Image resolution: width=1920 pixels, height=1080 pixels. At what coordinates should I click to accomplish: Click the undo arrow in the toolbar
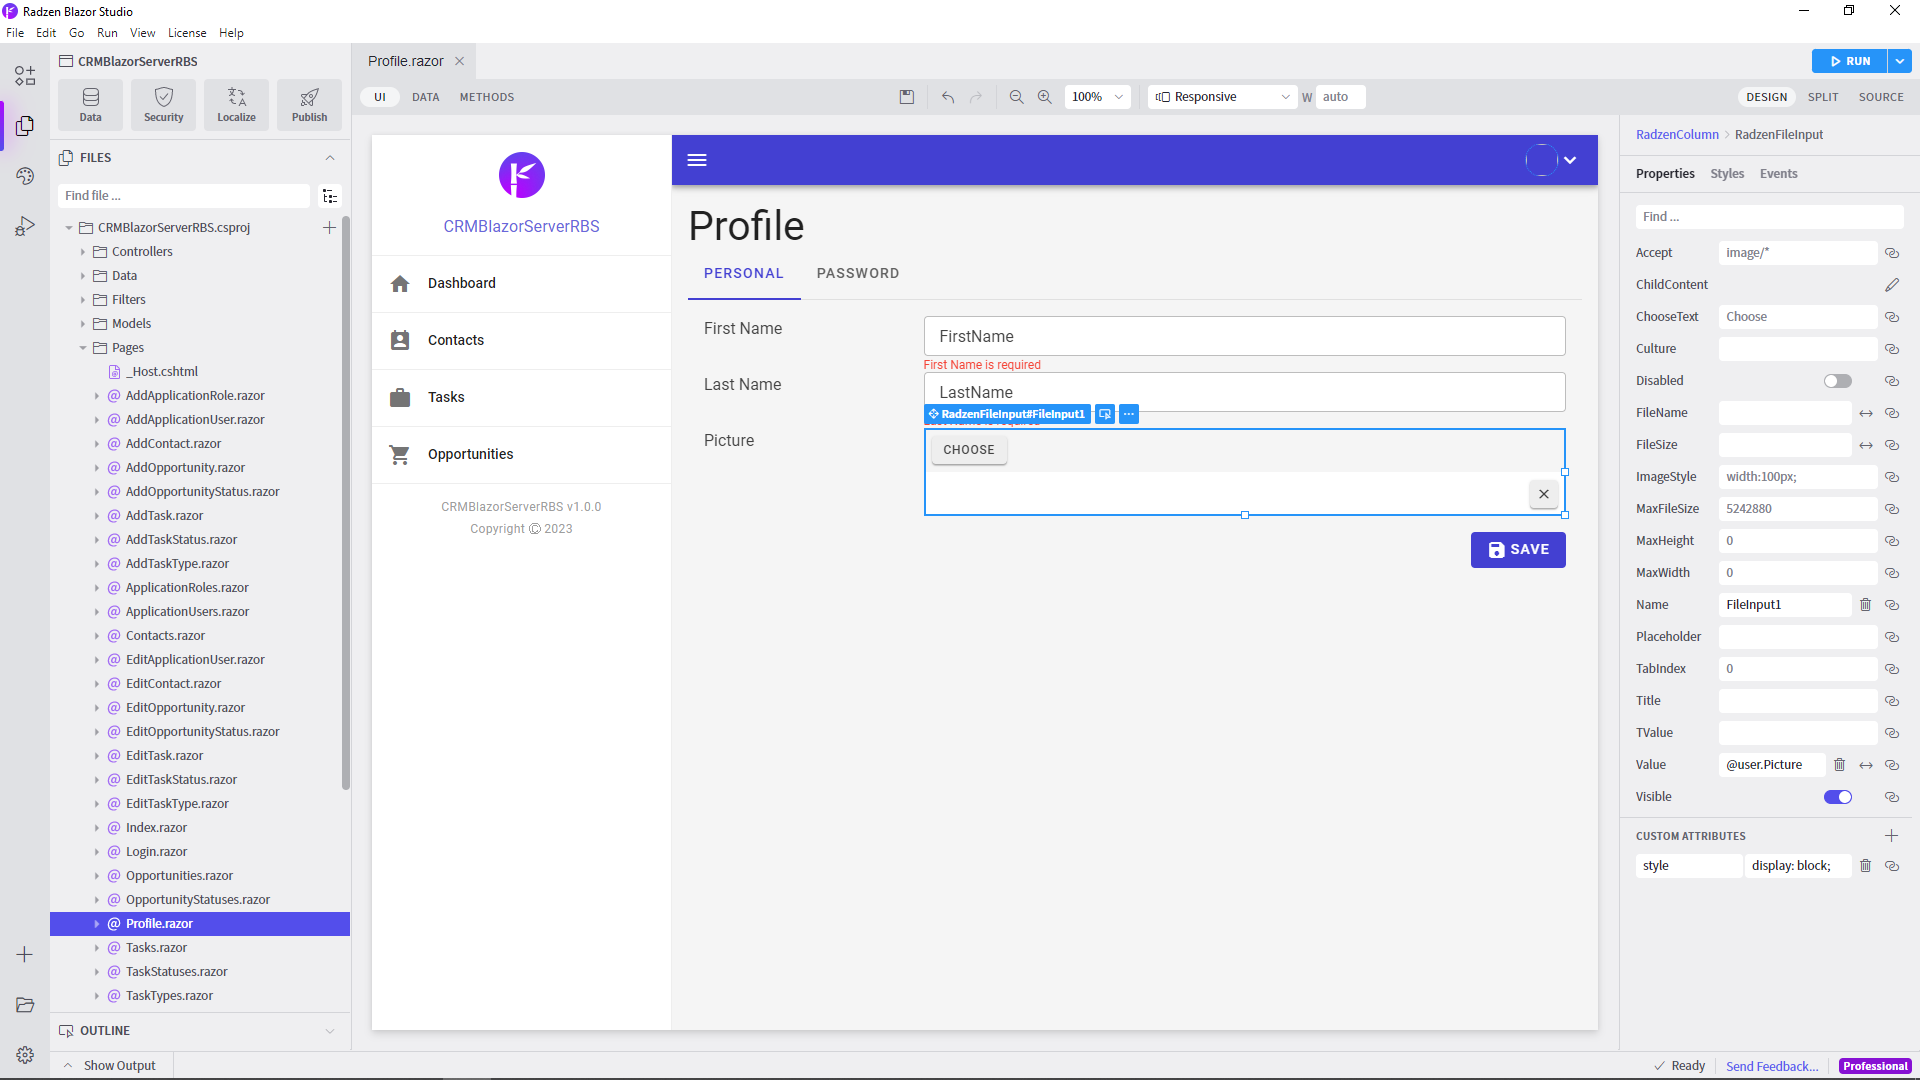point(948,97)
